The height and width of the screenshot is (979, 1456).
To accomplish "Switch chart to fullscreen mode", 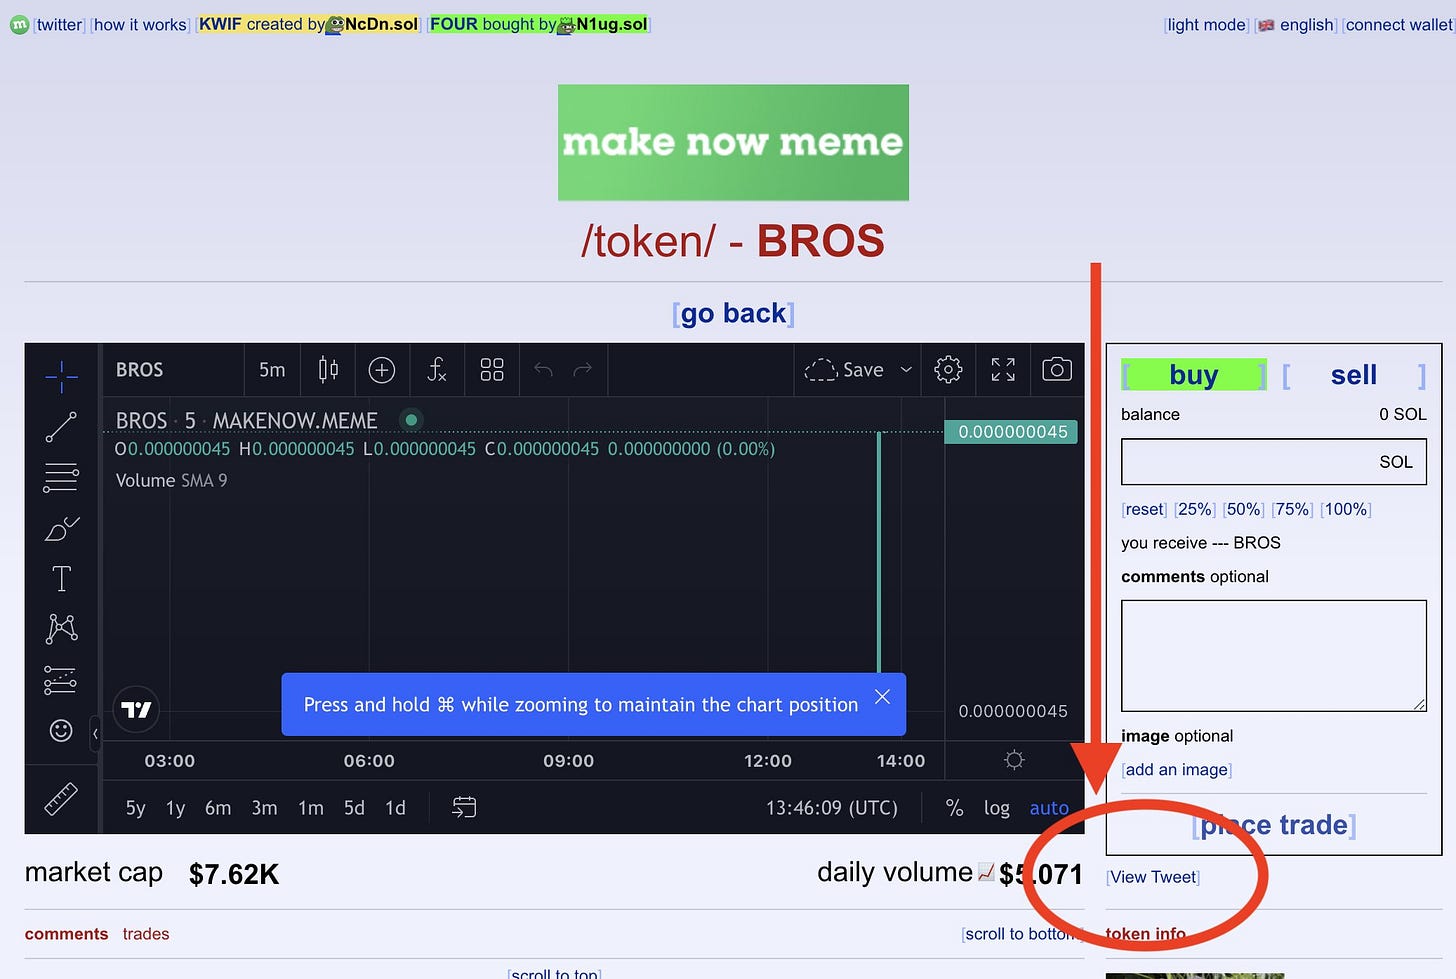I will click(1003, 370).
